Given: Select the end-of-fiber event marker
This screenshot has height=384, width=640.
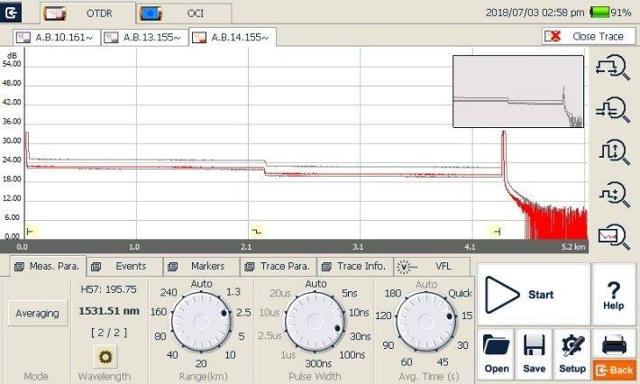Looking at the screenshot, I should 497,231.
